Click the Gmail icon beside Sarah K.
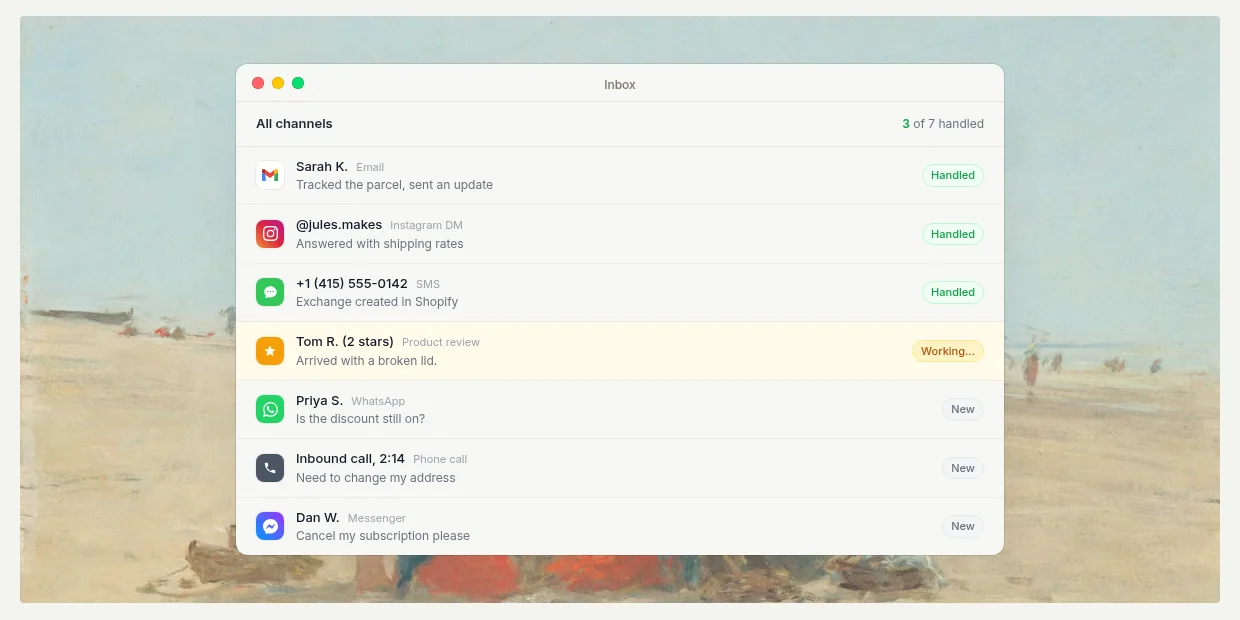This screenshot has height=620, width=1240. [x=270, y=175]
